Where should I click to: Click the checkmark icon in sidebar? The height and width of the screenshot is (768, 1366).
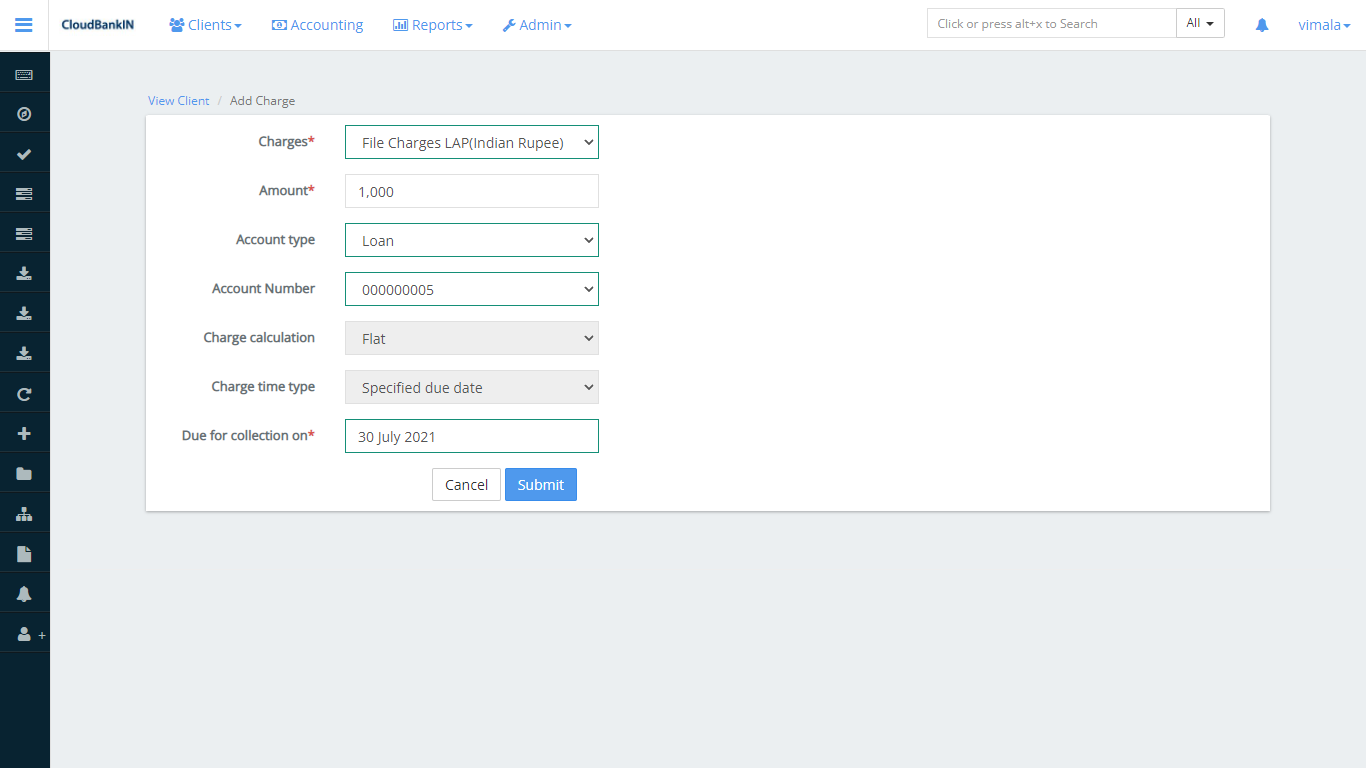24,154
